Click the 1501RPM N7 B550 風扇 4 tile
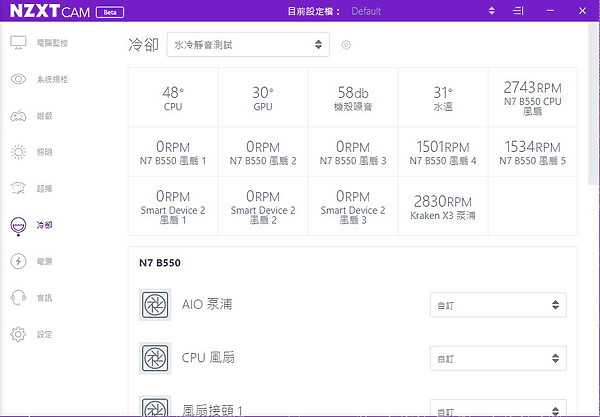 click(443, 152)
